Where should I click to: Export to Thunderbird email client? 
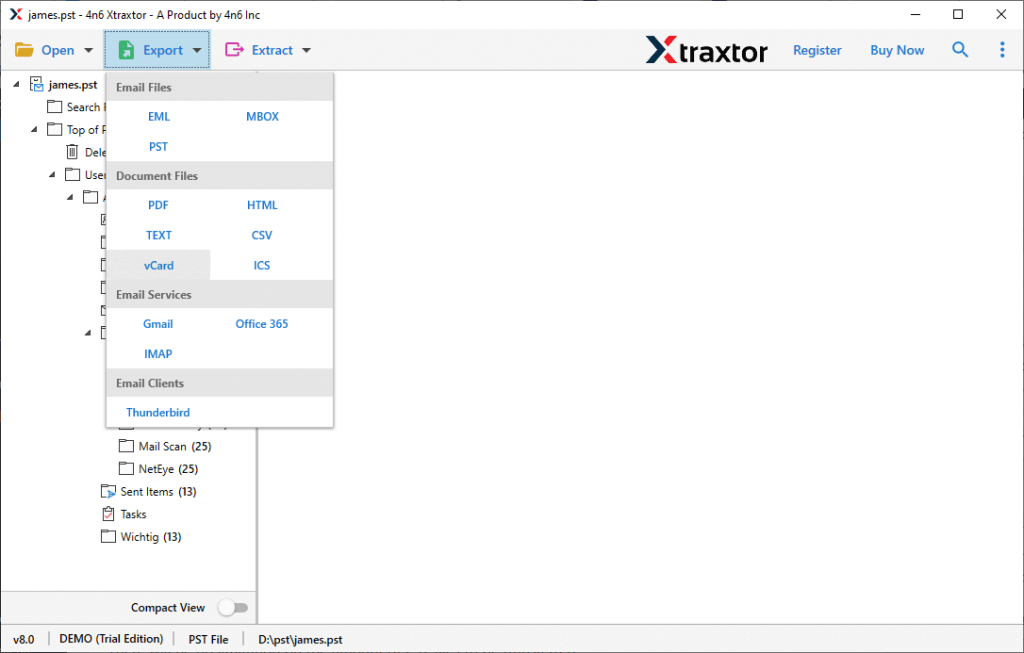(158, 413)
